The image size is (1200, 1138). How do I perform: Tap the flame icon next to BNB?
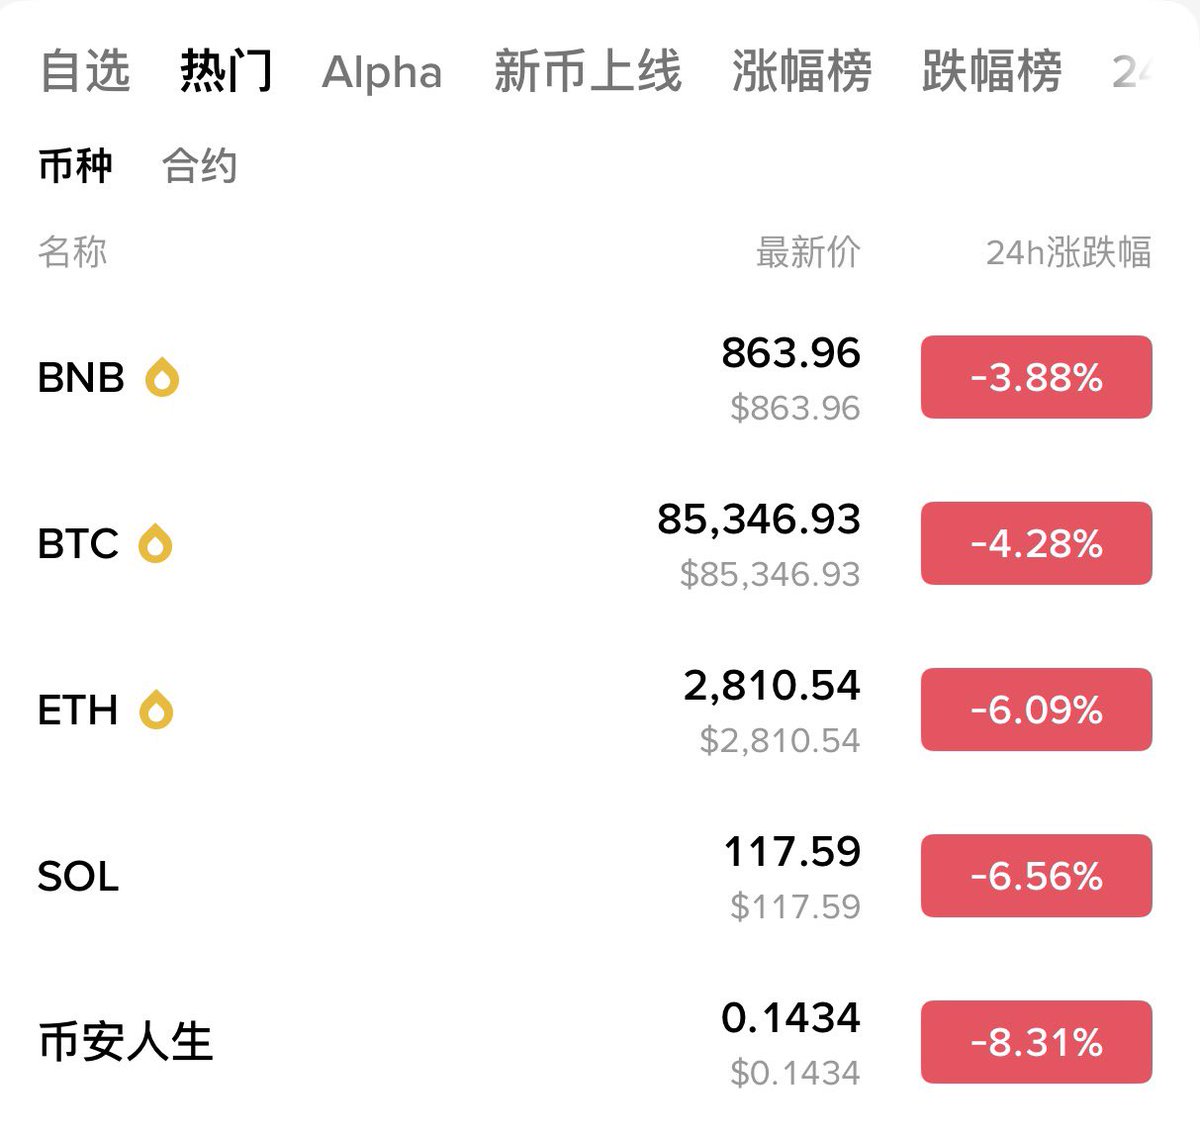[x=162, y=378]
